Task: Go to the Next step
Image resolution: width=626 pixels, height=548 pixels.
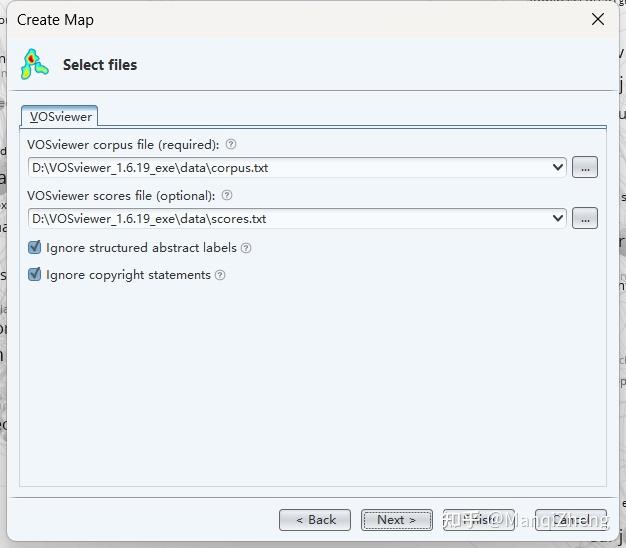Action: coord(396,520)
